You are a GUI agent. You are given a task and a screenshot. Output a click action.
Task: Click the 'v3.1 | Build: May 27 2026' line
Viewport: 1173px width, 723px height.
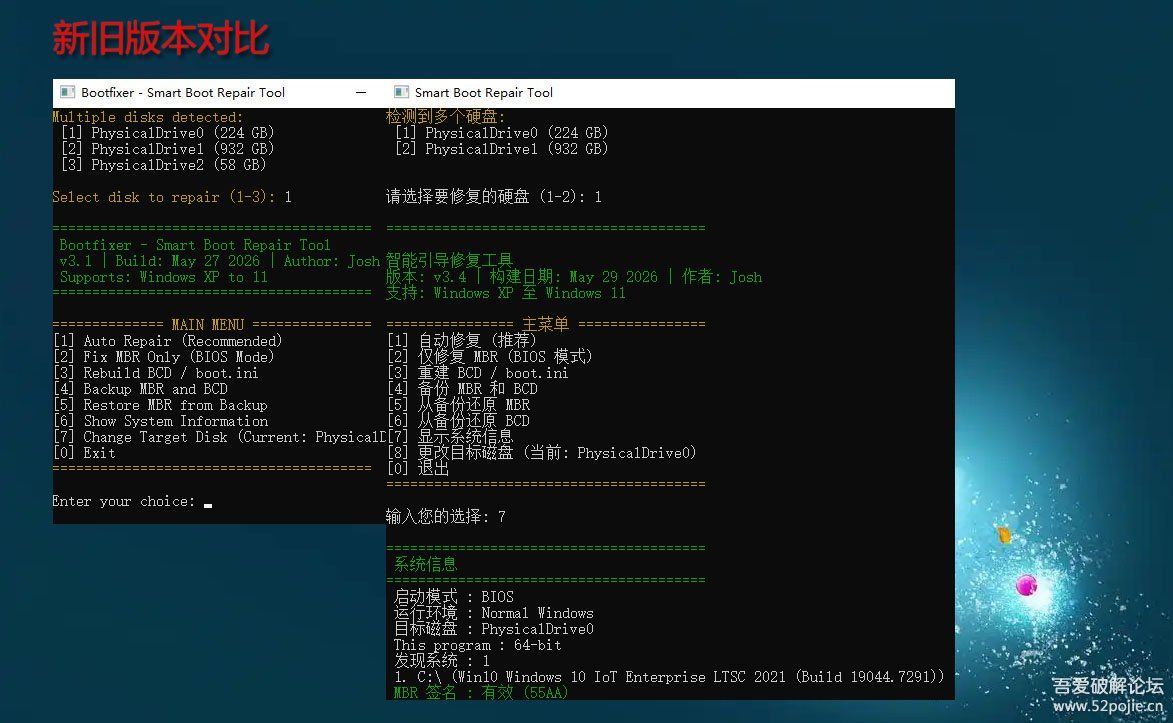[219, 260]
